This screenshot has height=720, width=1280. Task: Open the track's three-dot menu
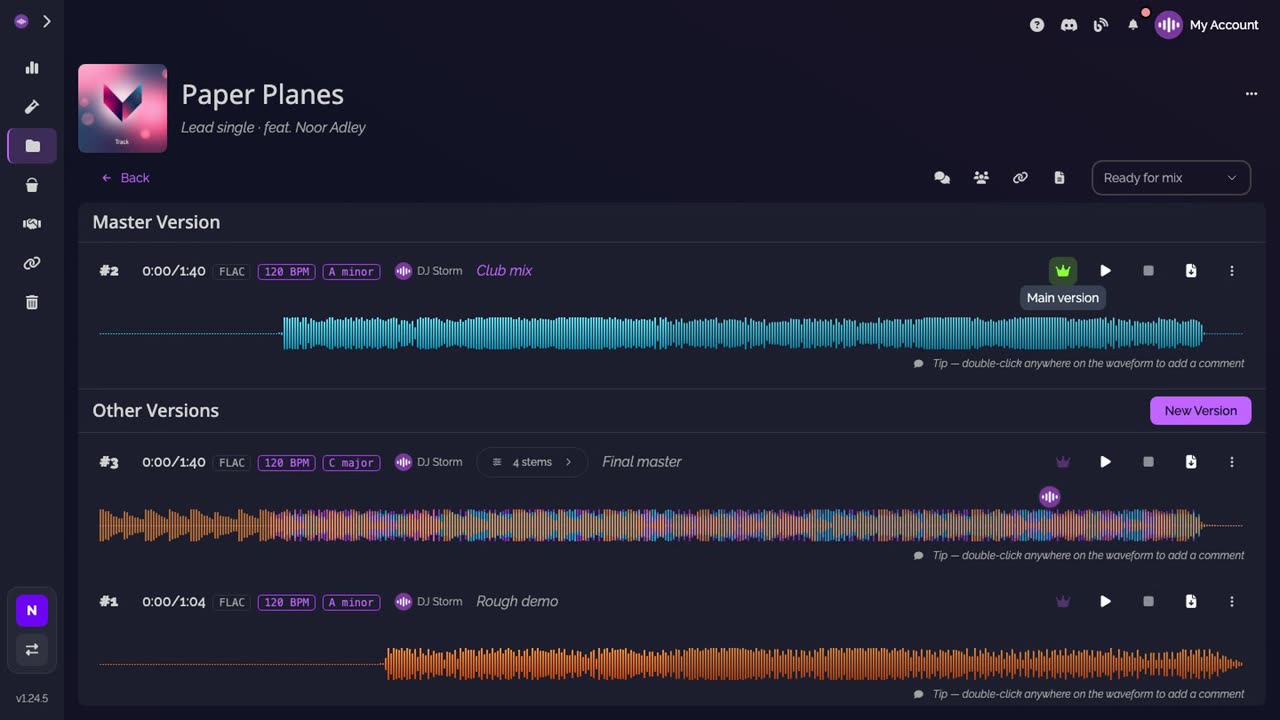(x=1251, y=94)
